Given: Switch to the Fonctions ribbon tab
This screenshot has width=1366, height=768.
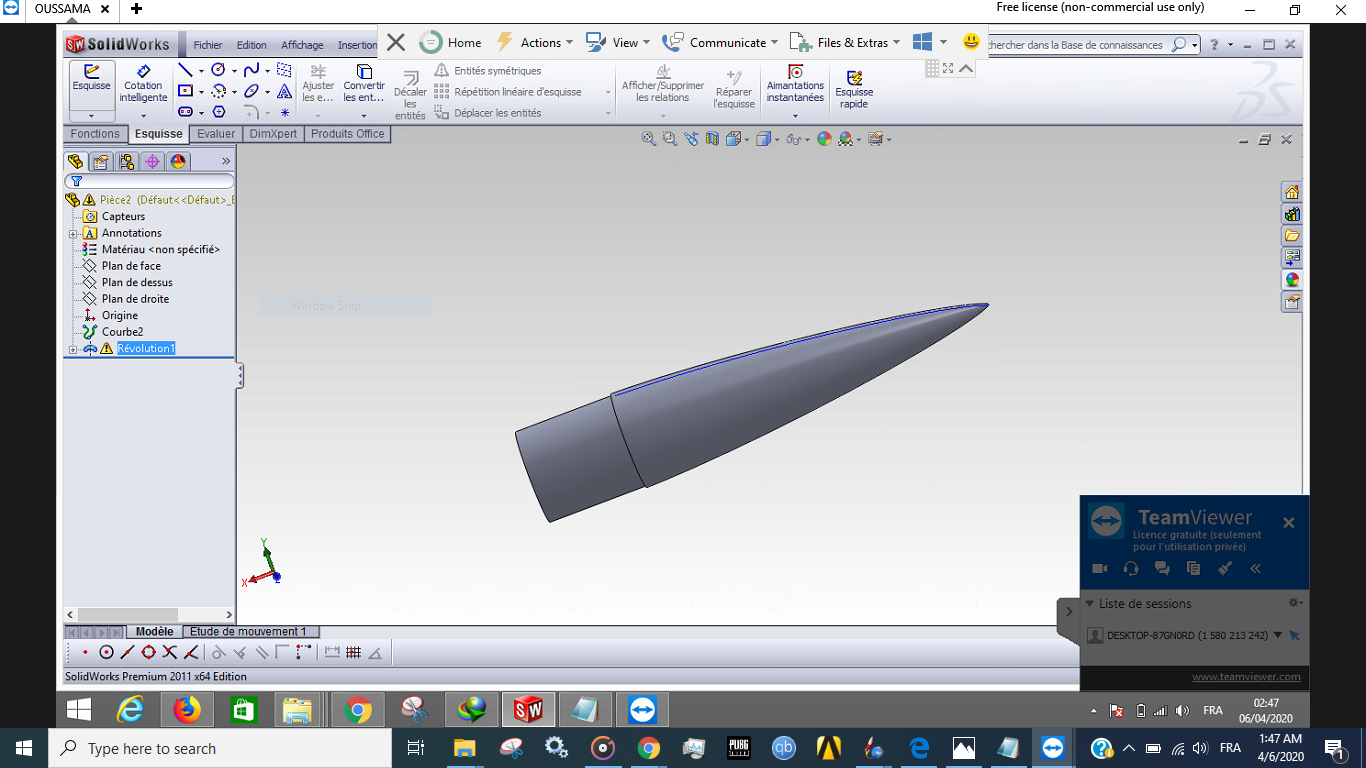Looking at the screenshot, I should coord(95,133).
